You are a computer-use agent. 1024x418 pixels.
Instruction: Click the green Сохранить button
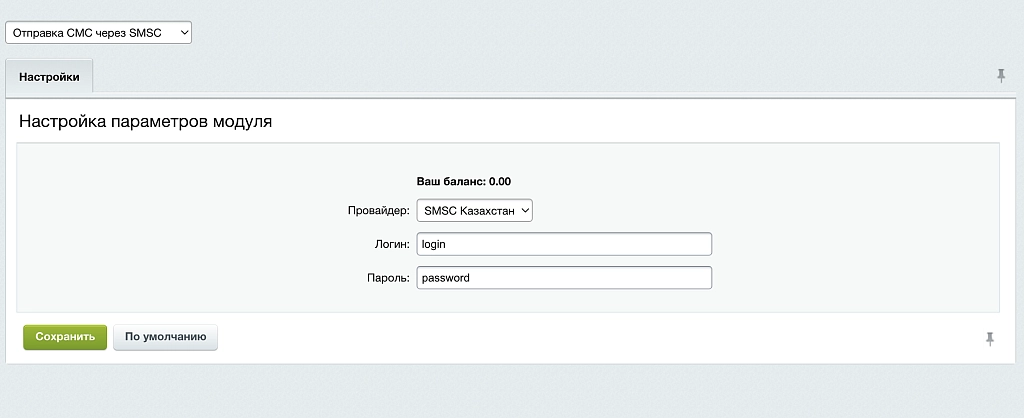click(65, 337)
